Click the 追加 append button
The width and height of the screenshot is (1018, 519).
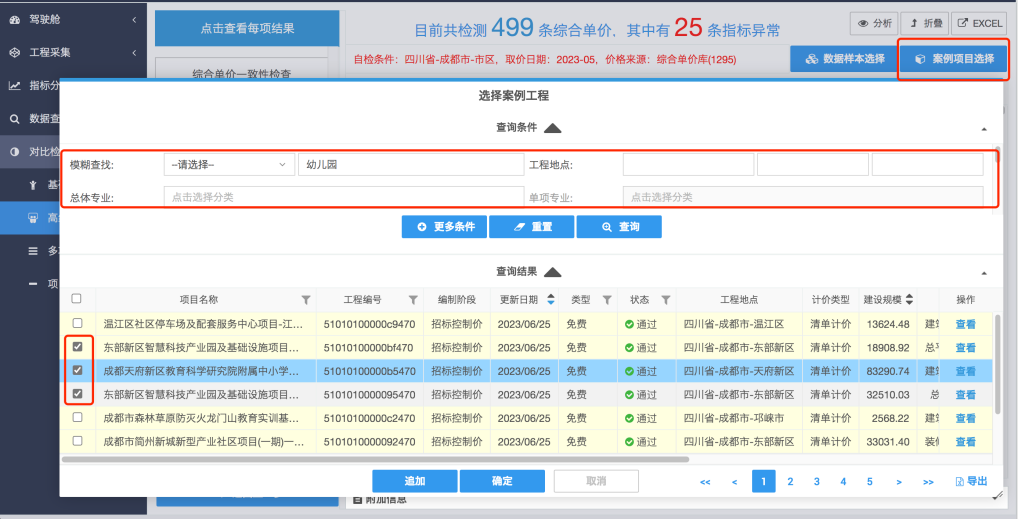[415, 481]
